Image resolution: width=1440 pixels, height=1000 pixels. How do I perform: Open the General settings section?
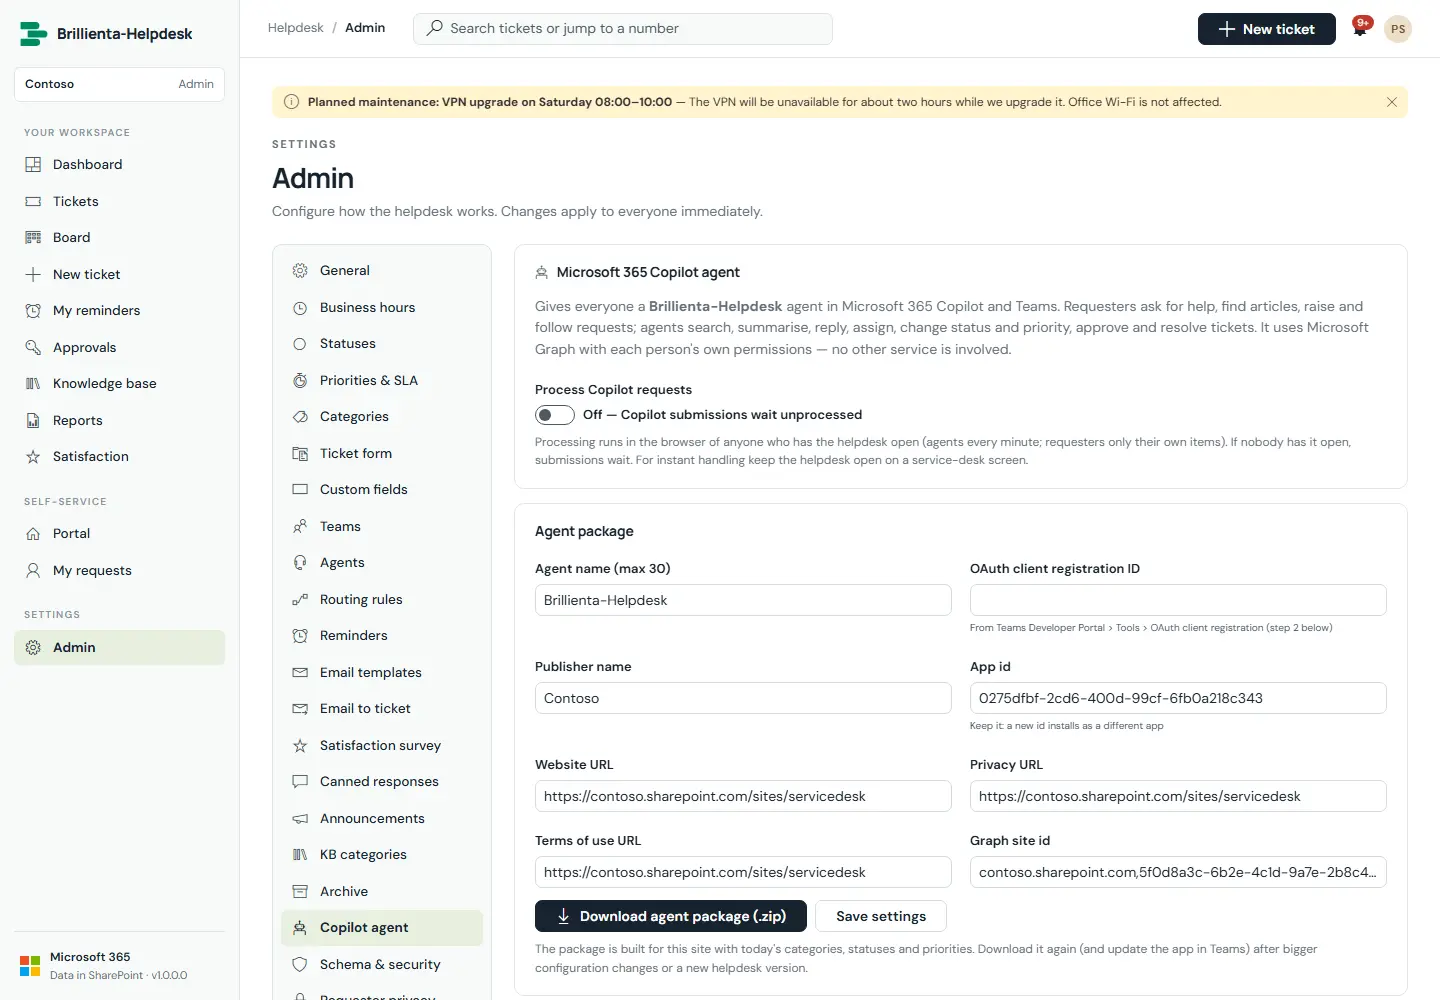click(382, 271)
